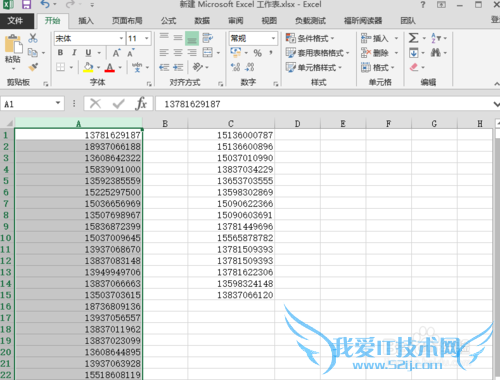This screenshot has width=500, height=380.
Task: Open 单元格样式 cell styles
Action: click(x=314, y=68)
